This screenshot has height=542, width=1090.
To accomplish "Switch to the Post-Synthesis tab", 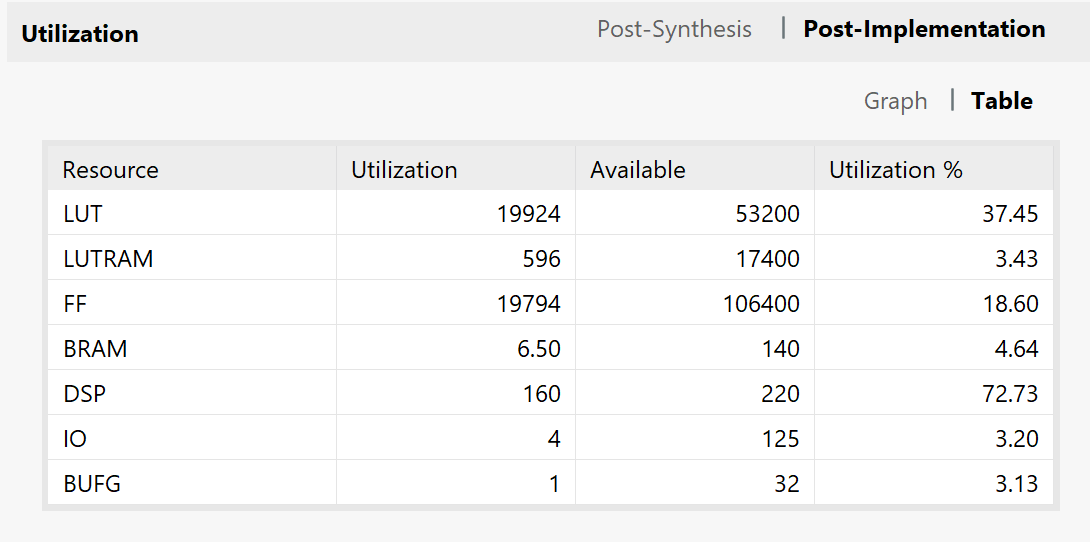I will (x=674, y=29).
